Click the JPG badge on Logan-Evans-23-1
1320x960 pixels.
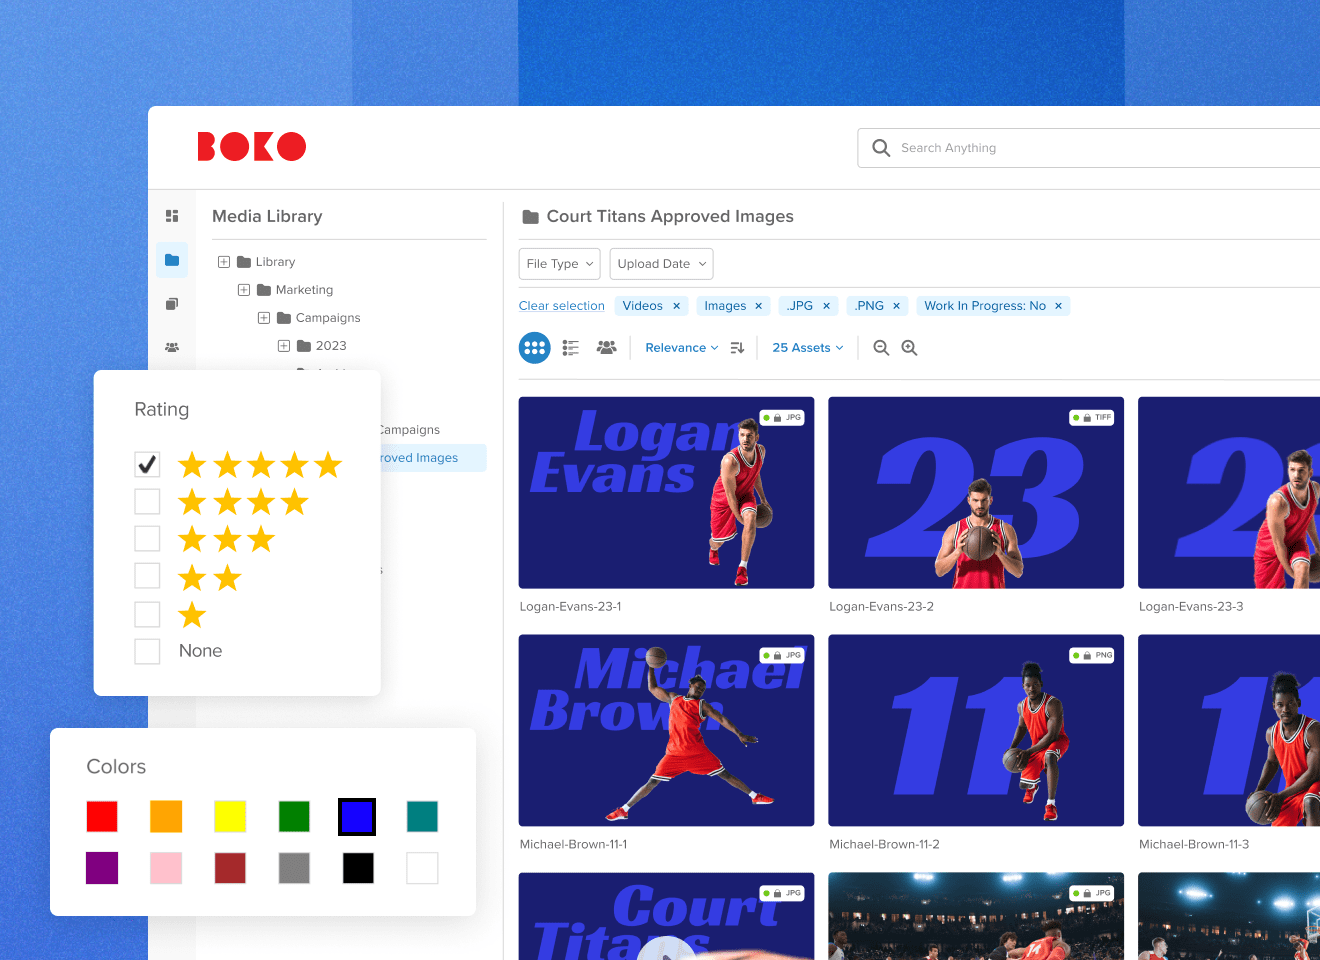[783, 418]
